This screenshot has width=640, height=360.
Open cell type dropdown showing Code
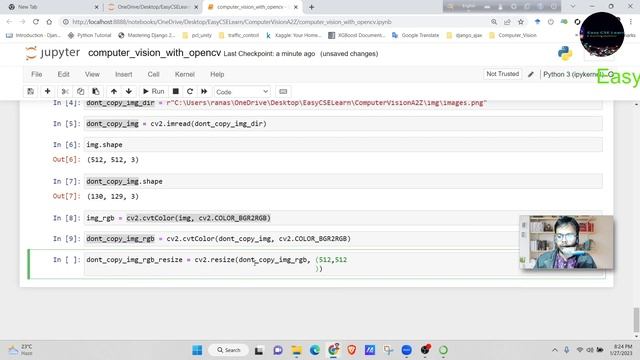pyautogui.click(x=242, y=92)
